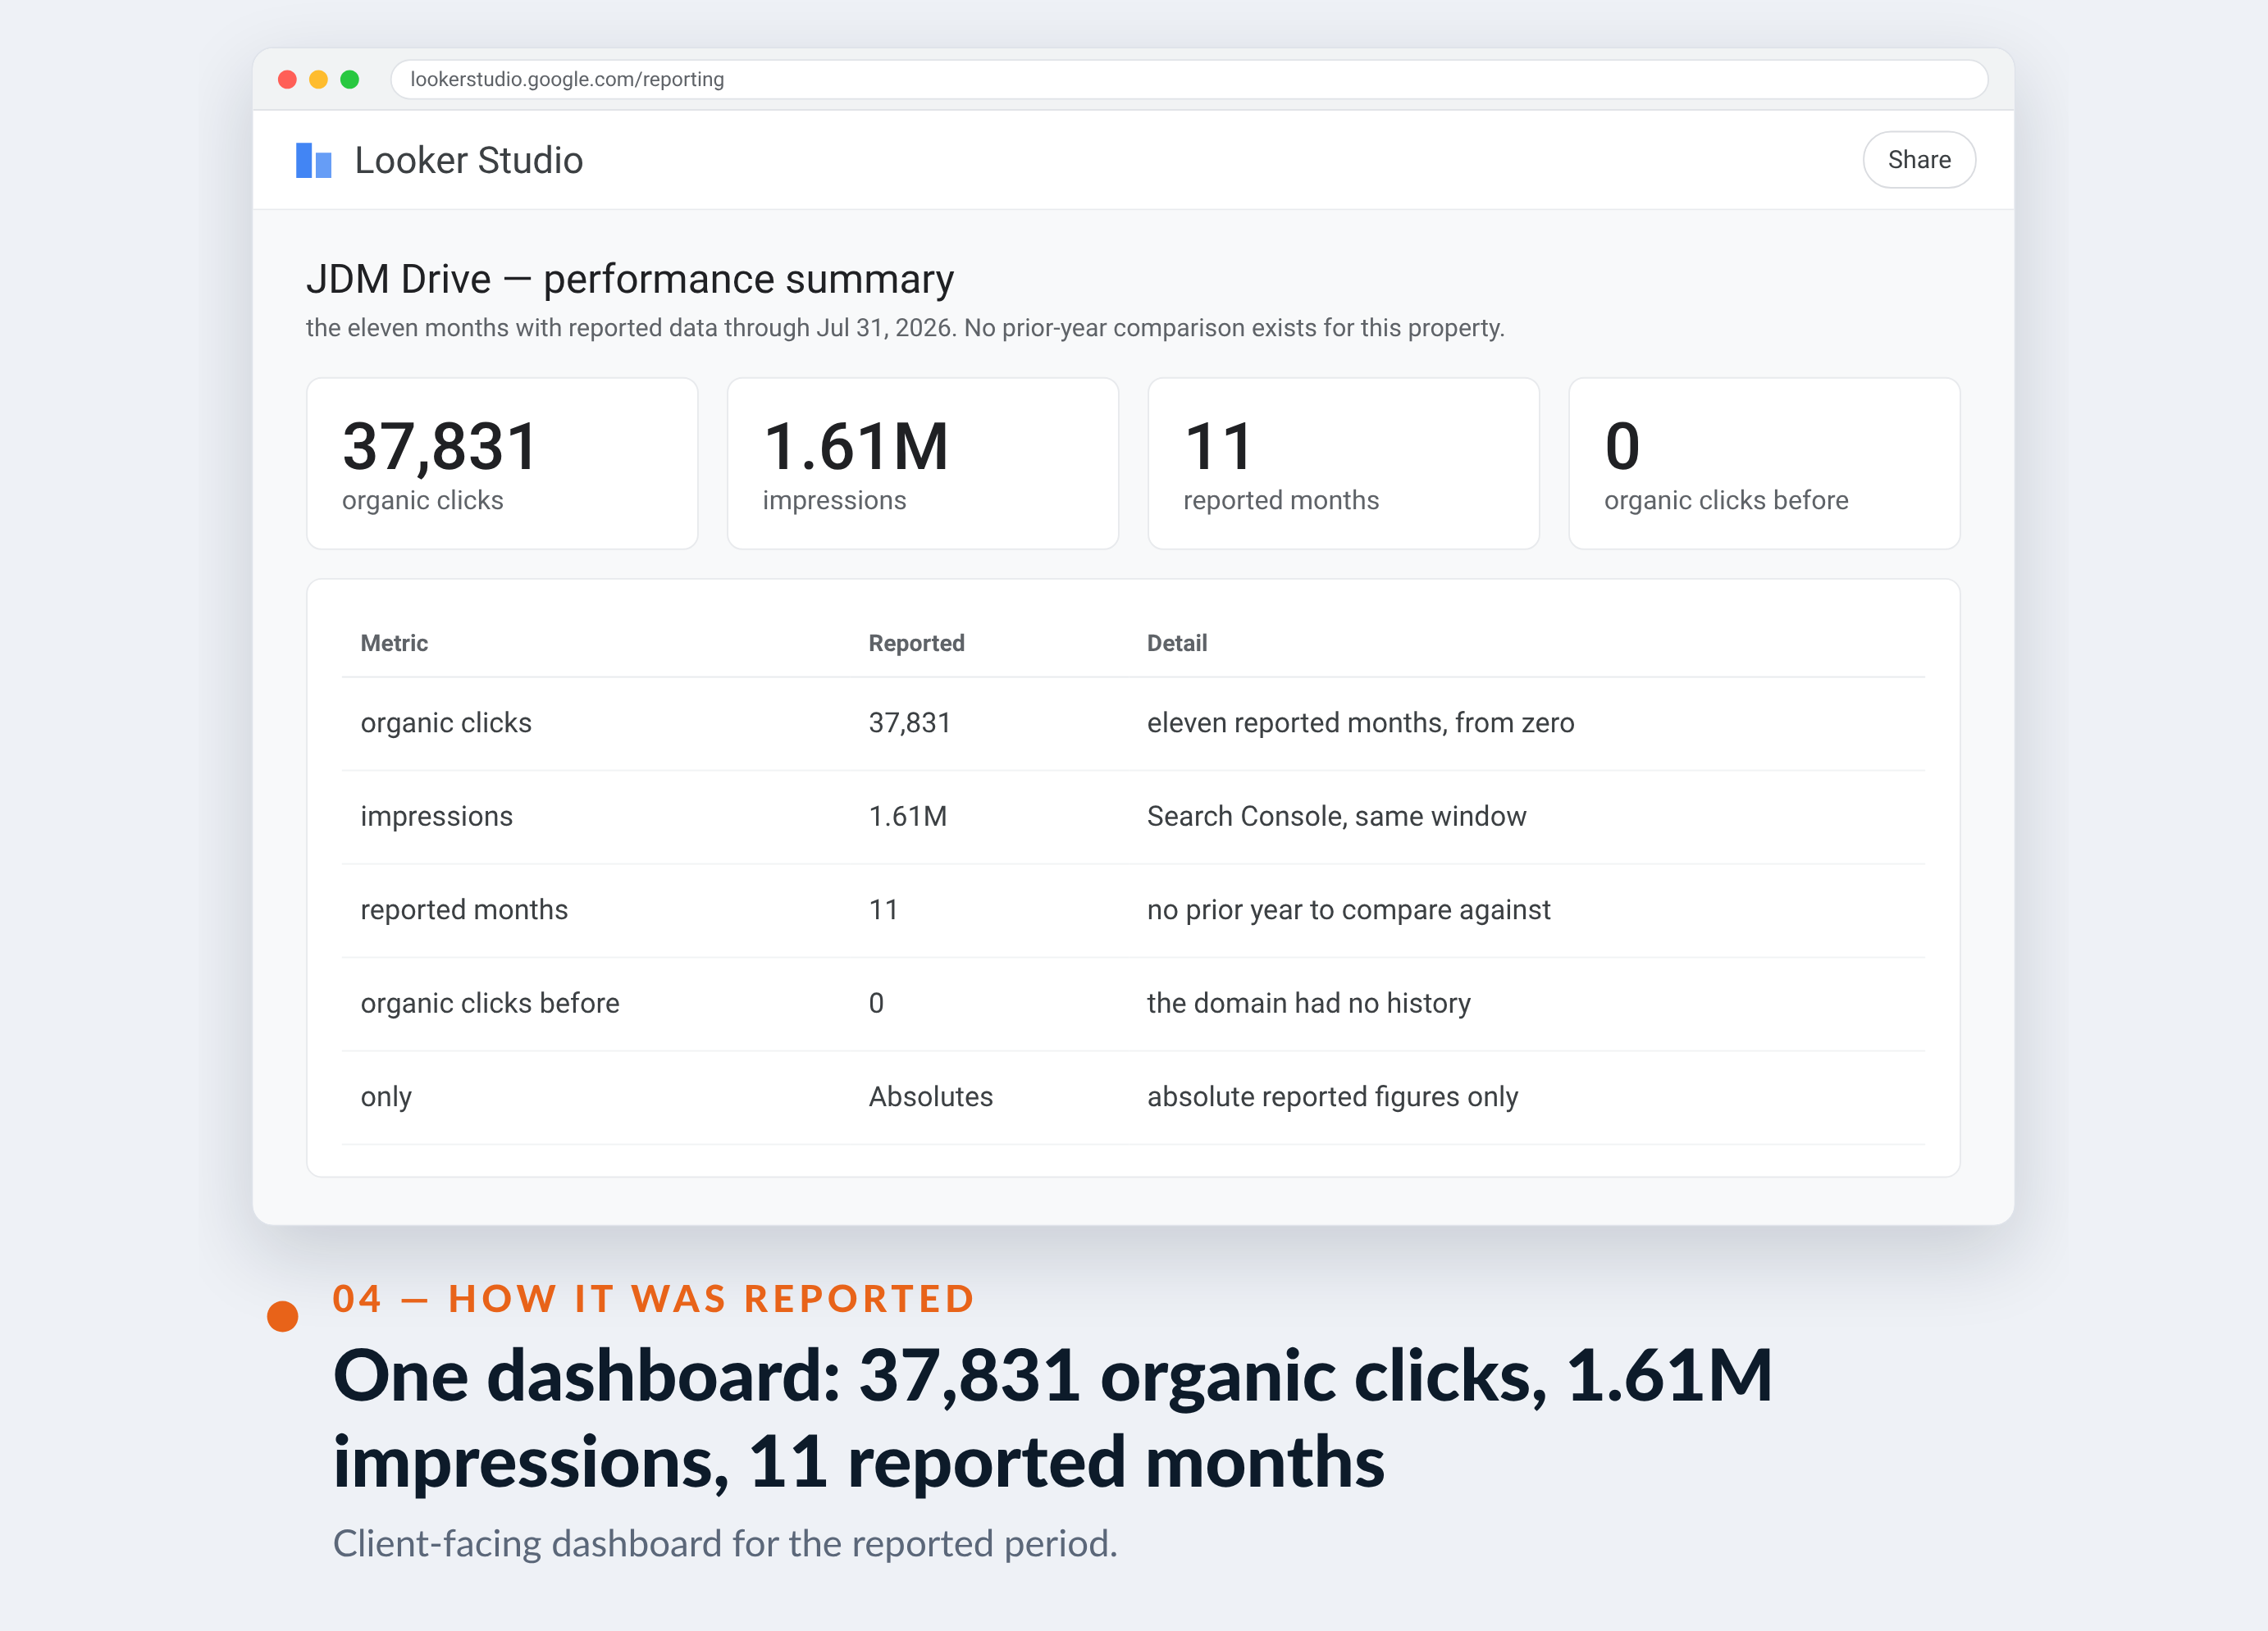Click 'absolute reported figures only' detail
Image resolution: width=2268 pixels, height=1631 pixels.
click(x=1332, y=1096)
